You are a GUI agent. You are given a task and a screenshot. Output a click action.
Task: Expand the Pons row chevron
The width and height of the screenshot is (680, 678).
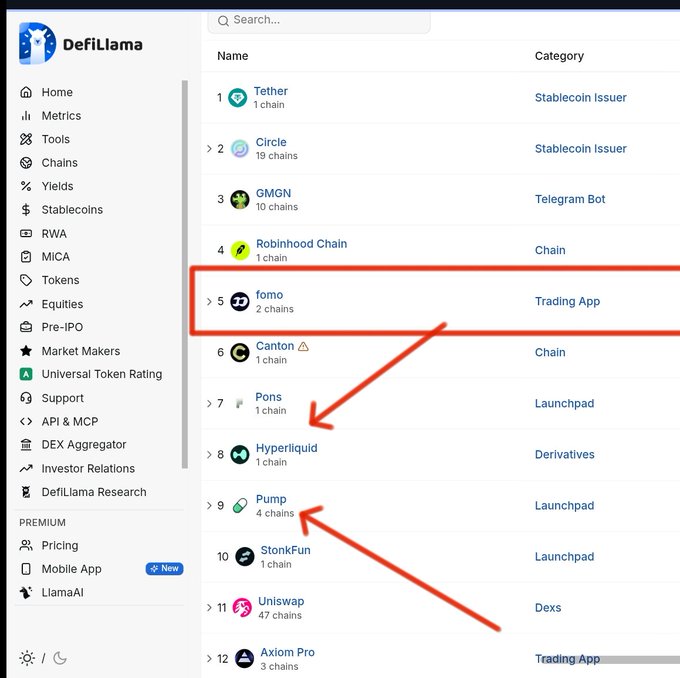[x=209, y=403]
